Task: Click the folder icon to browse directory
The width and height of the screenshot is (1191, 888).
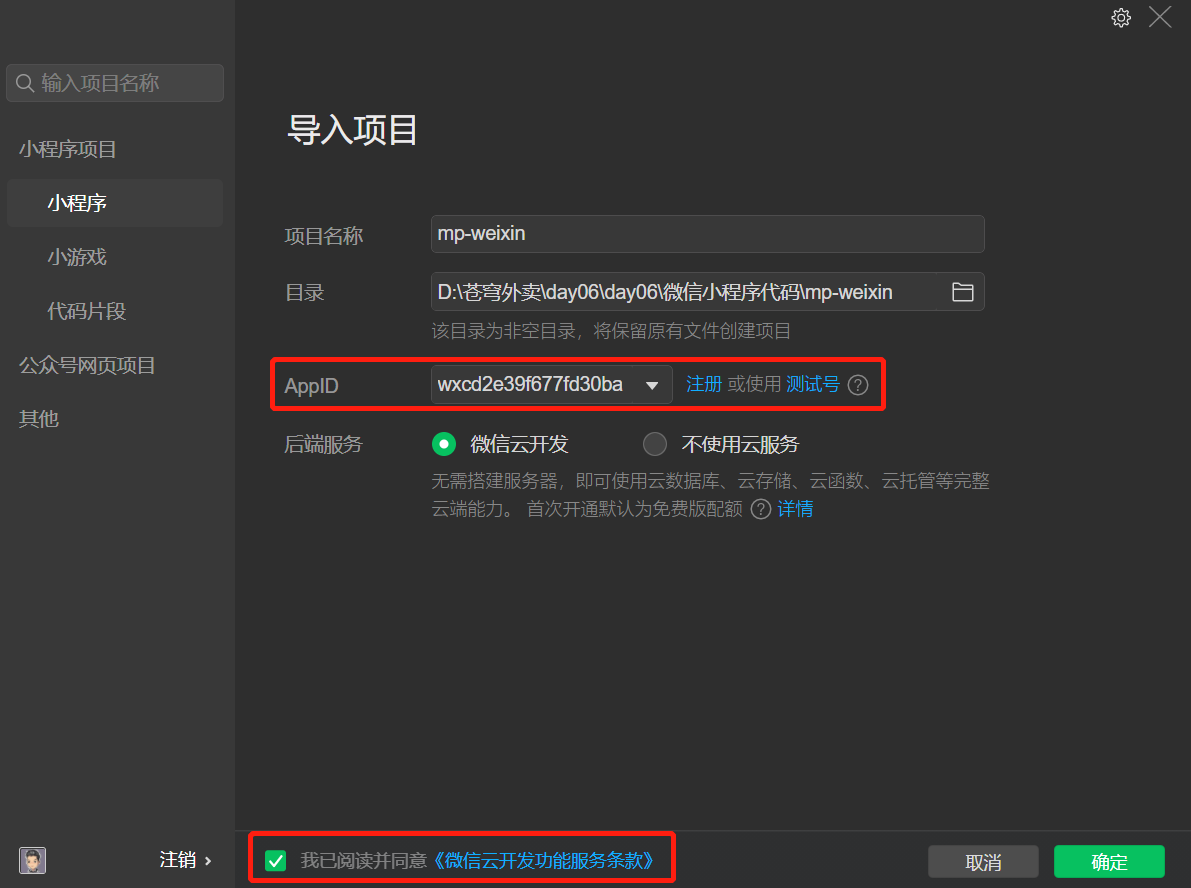Action: 962,292
